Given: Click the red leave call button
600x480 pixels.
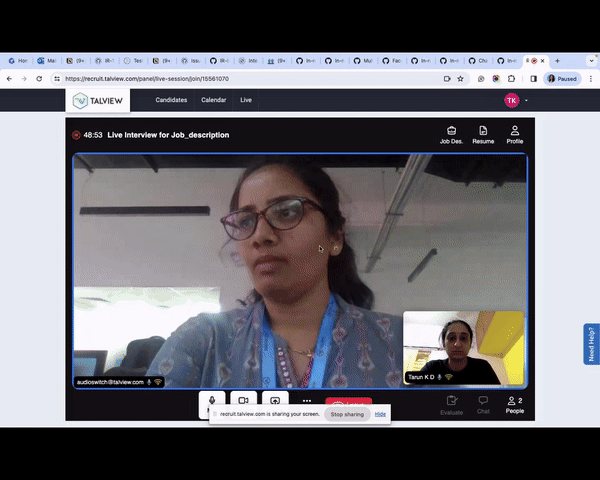Looking at the screenshot, I should click(x=348, y=402).
